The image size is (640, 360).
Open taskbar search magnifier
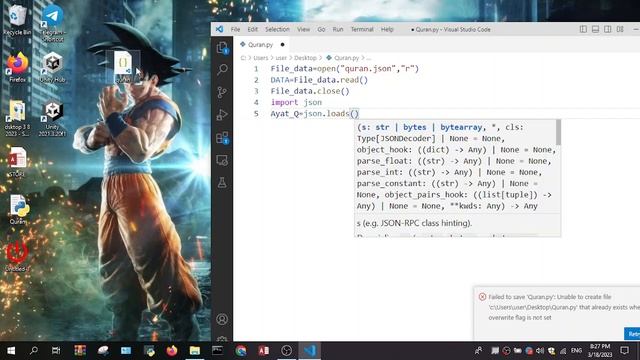pos(34,351)
